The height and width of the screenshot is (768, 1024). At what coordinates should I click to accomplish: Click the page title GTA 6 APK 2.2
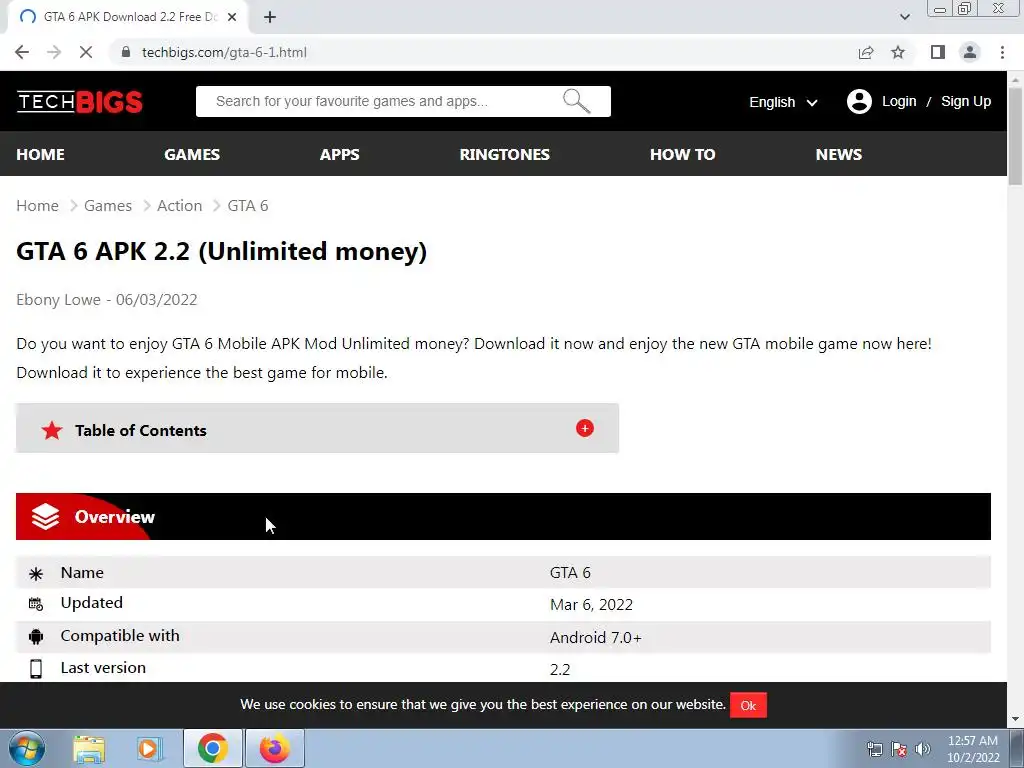click(x=221, y=251)
